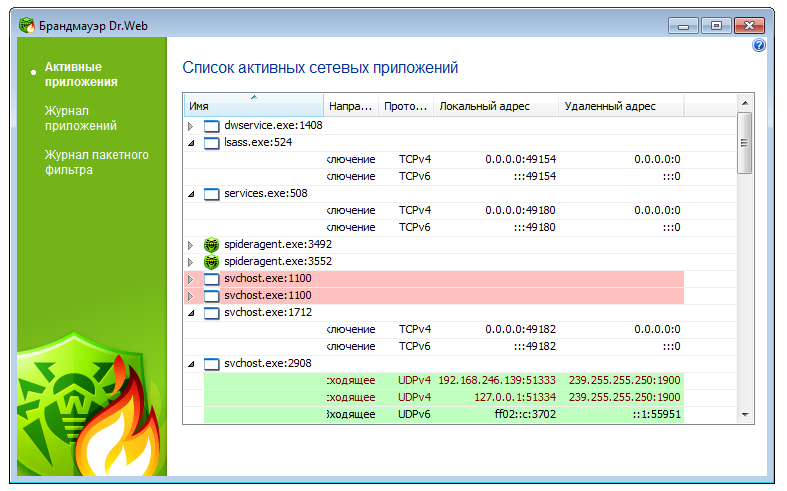
Task: Click the vertical scrollbar thumb
Action: [x=745, y=143]
